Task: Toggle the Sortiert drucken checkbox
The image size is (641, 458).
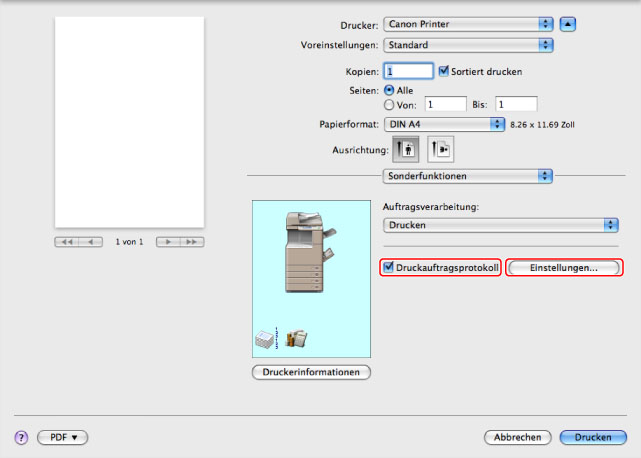Action: [x=445, y=71]
